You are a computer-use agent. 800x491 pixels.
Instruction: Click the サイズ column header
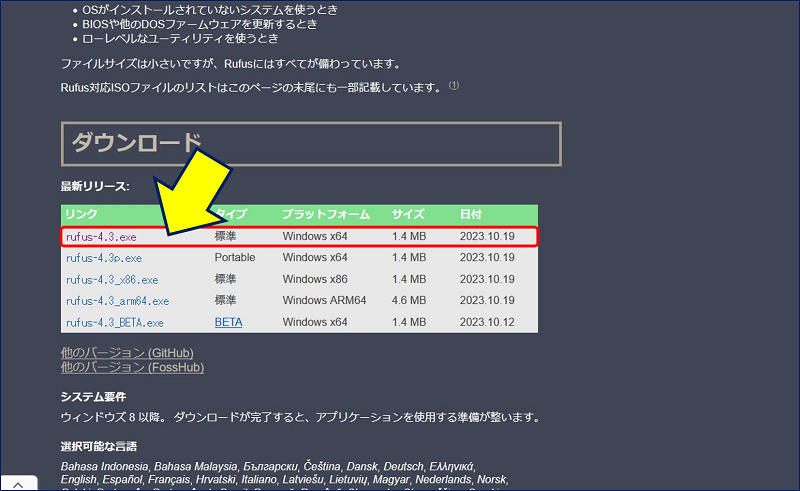(x=408, y=214)
